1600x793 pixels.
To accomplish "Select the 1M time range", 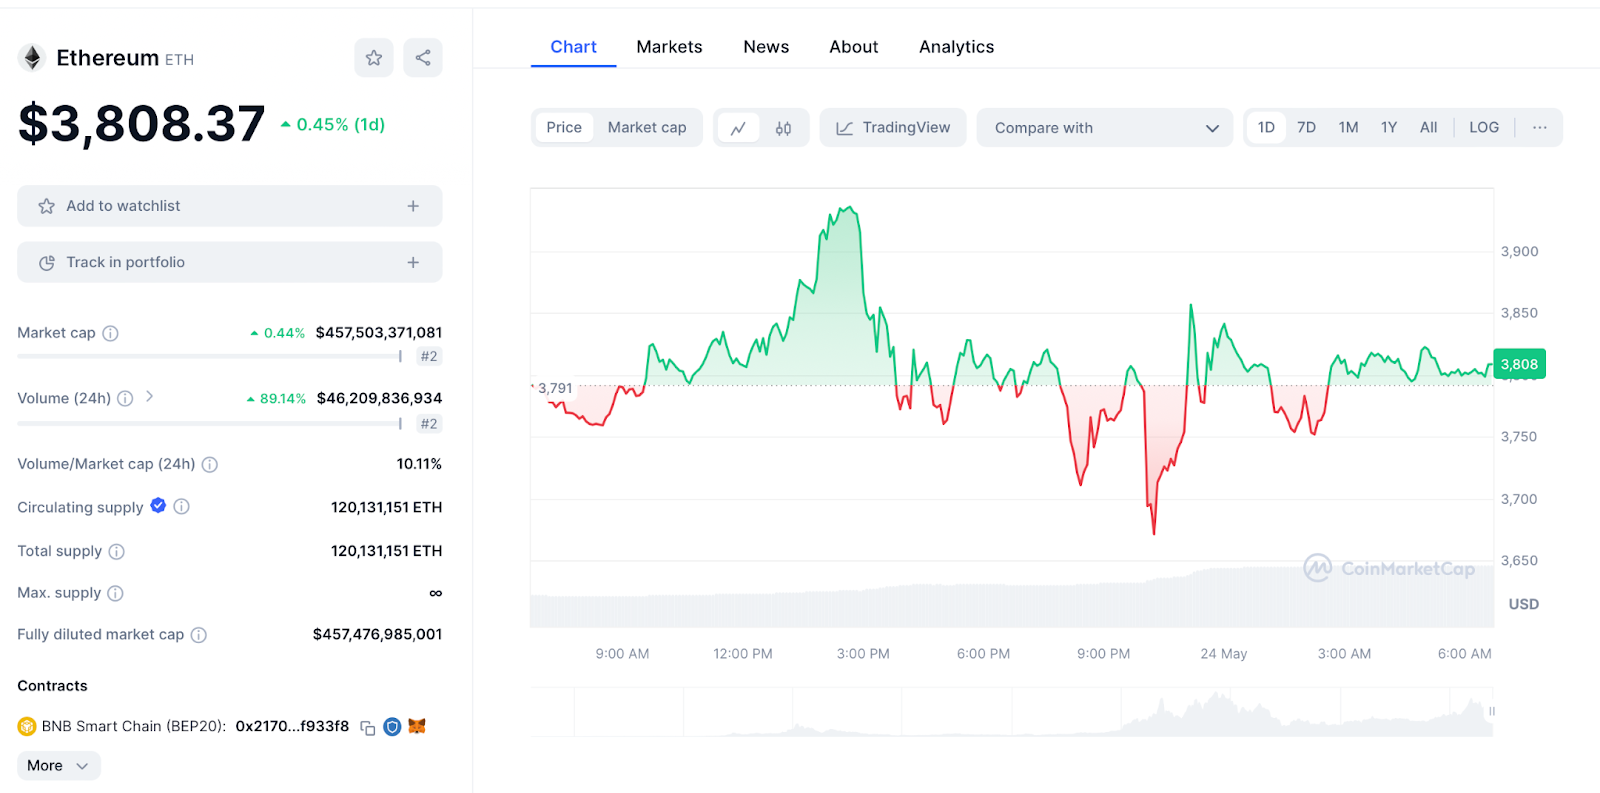I will point(1348,128).
